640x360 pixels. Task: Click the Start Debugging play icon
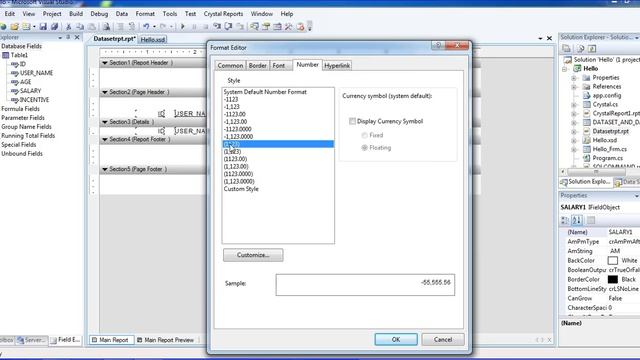(182, 27)
